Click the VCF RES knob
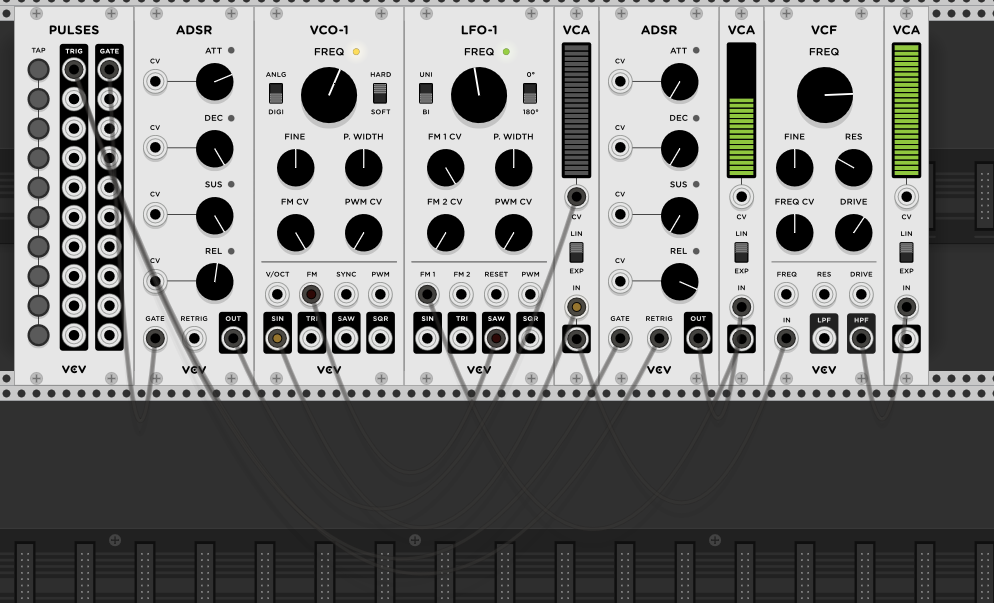The width and height of the screenshot is (994, 603). point(853,168)
